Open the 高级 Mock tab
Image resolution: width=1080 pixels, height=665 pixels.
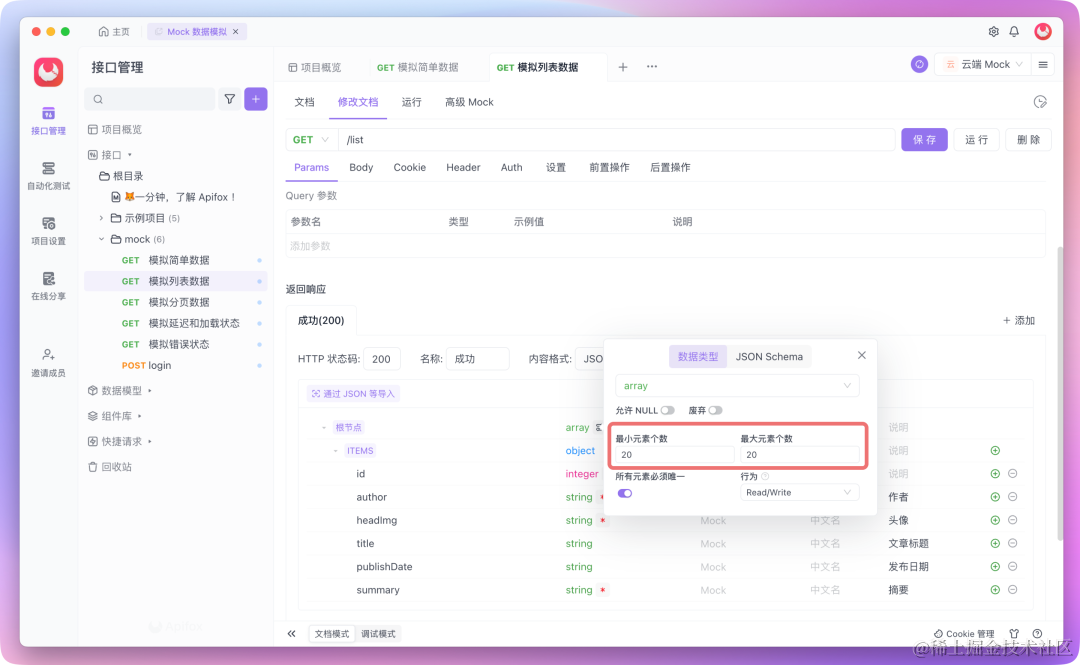click(x=469, y=102)
